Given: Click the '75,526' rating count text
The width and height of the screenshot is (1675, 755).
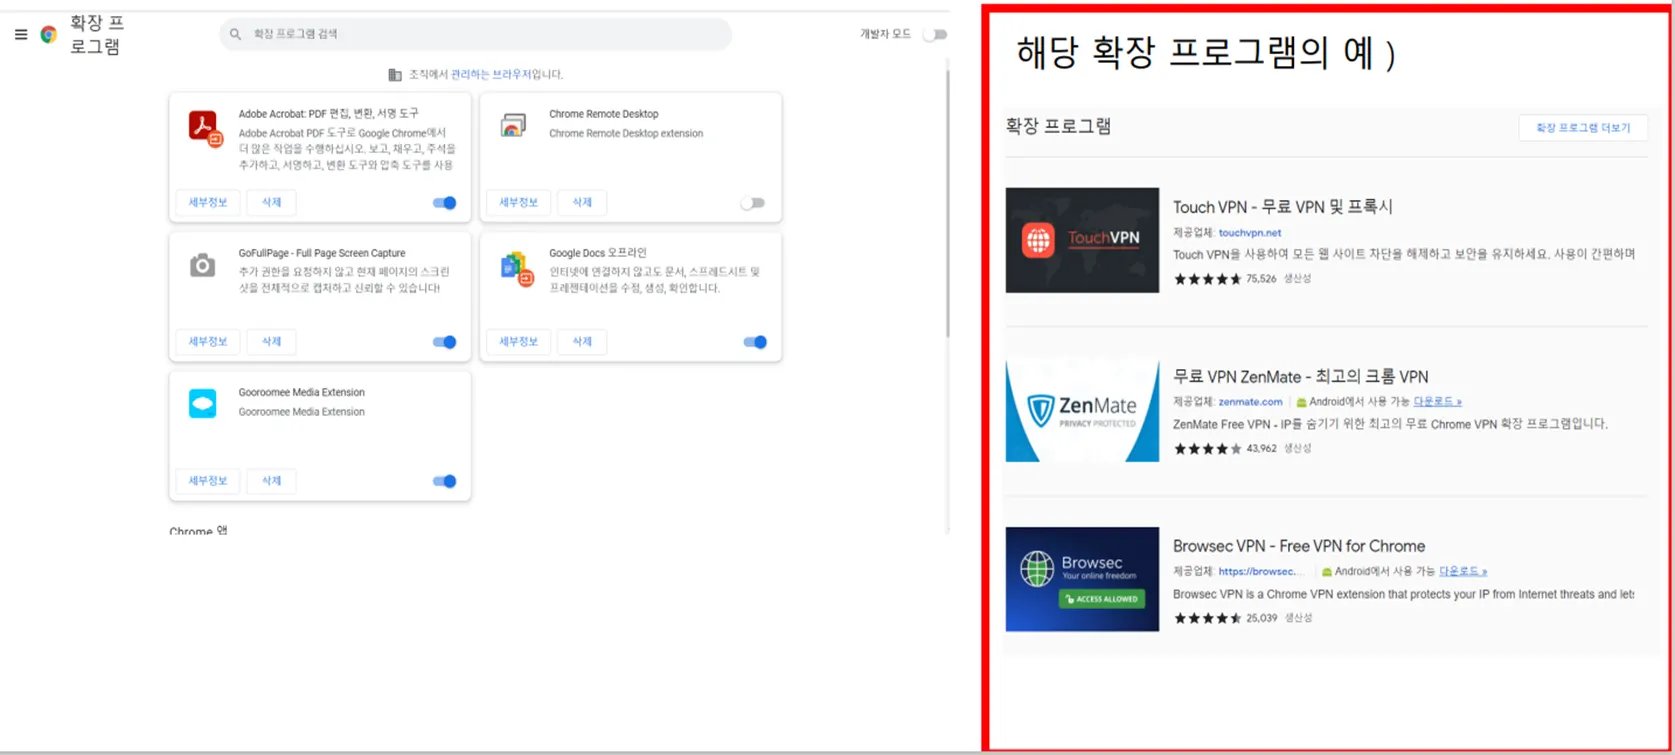Looking at the screenshot, I should 1261,279.
